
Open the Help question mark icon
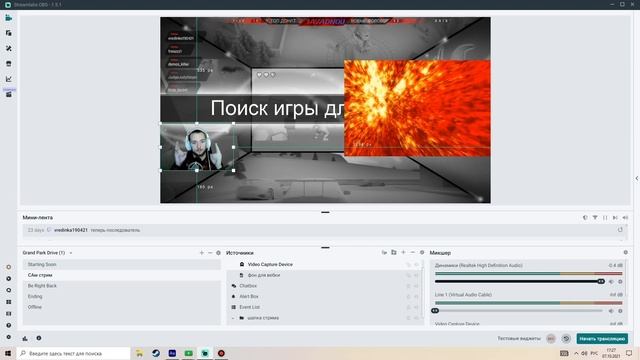point(9,325)
